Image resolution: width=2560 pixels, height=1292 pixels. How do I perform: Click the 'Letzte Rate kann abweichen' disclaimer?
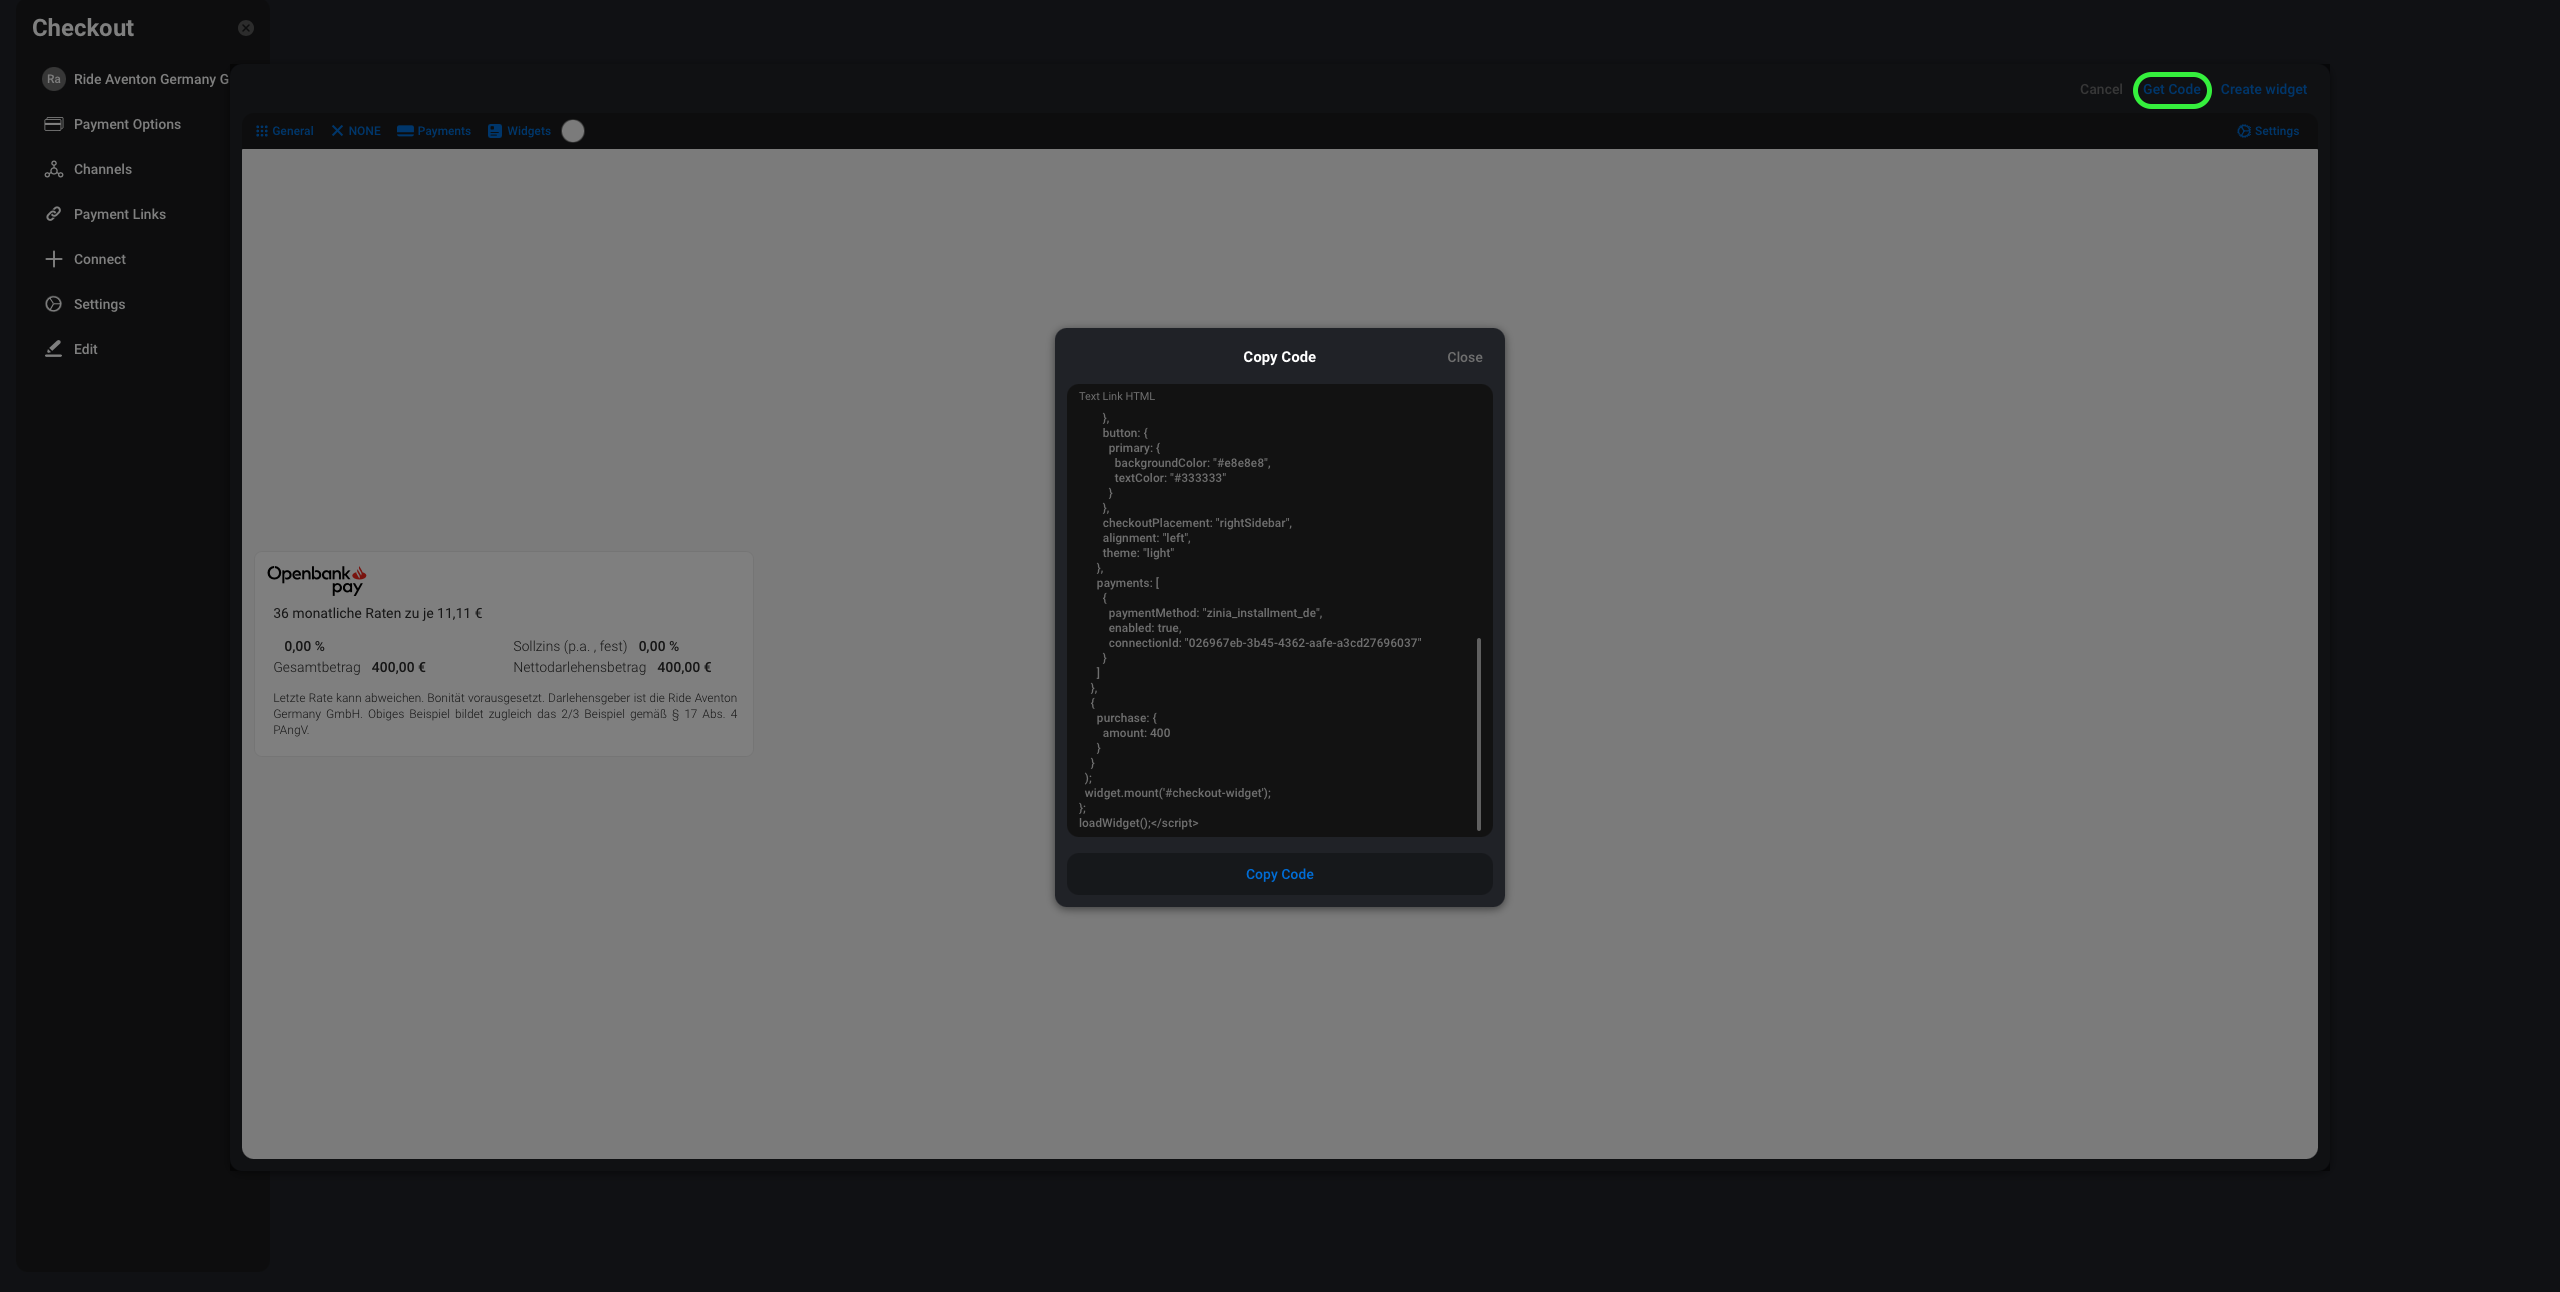coord(505,714)
